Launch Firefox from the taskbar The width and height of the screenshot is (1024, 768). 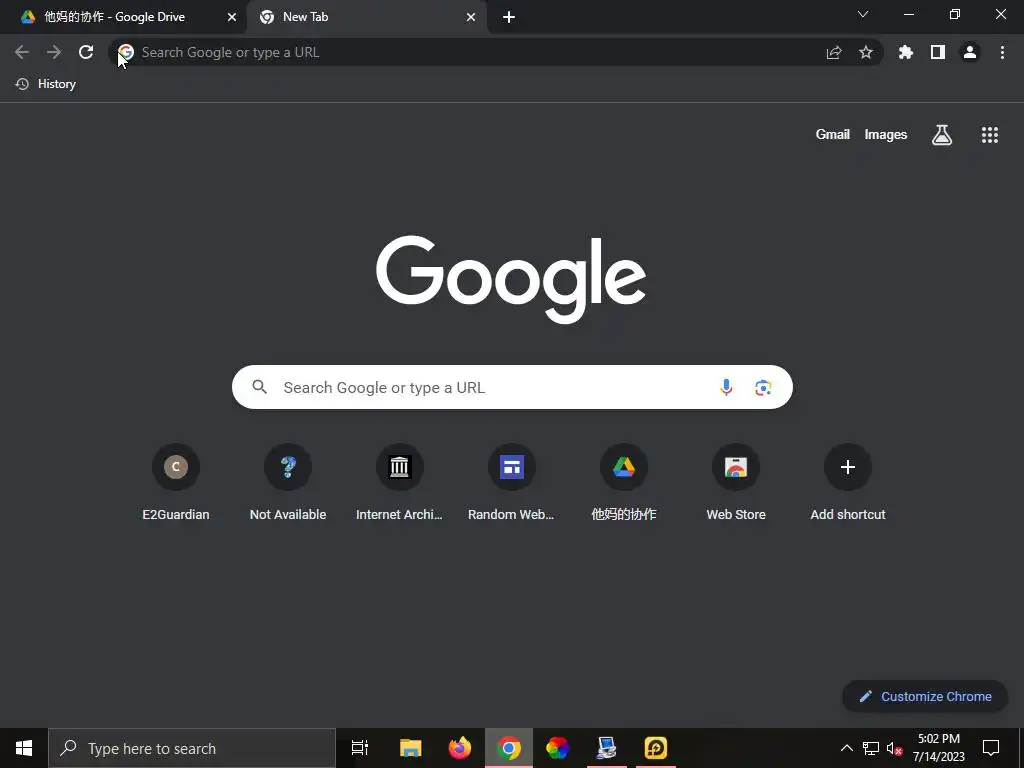(460, 748)
